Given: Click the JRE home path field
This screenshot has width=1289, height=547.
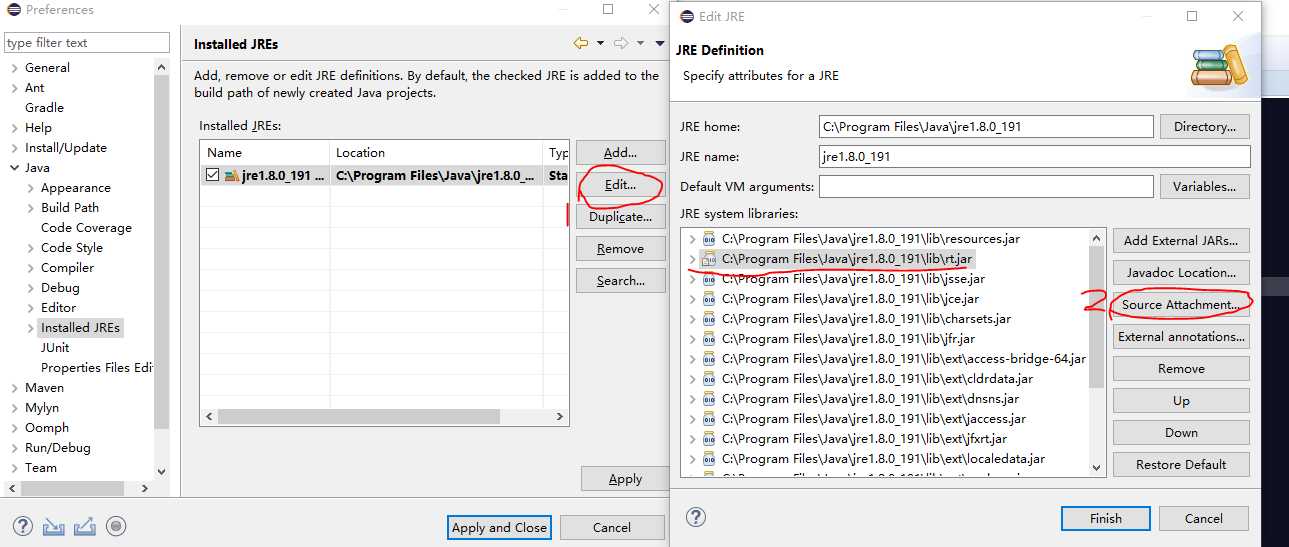Looking at the screenshot, I should point(986,127).
